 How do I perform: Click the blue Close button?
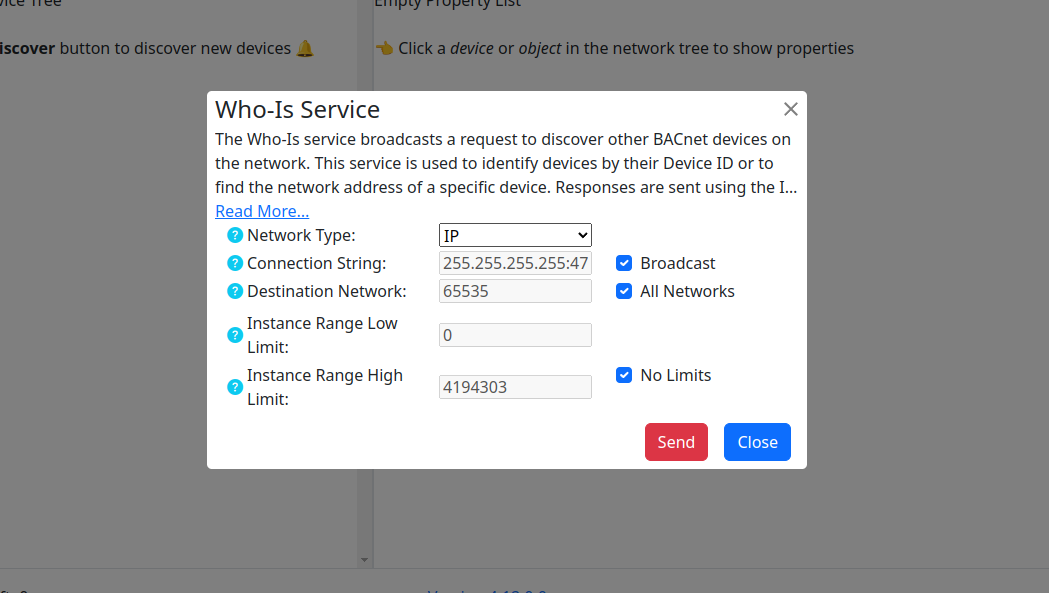point(757,442)
